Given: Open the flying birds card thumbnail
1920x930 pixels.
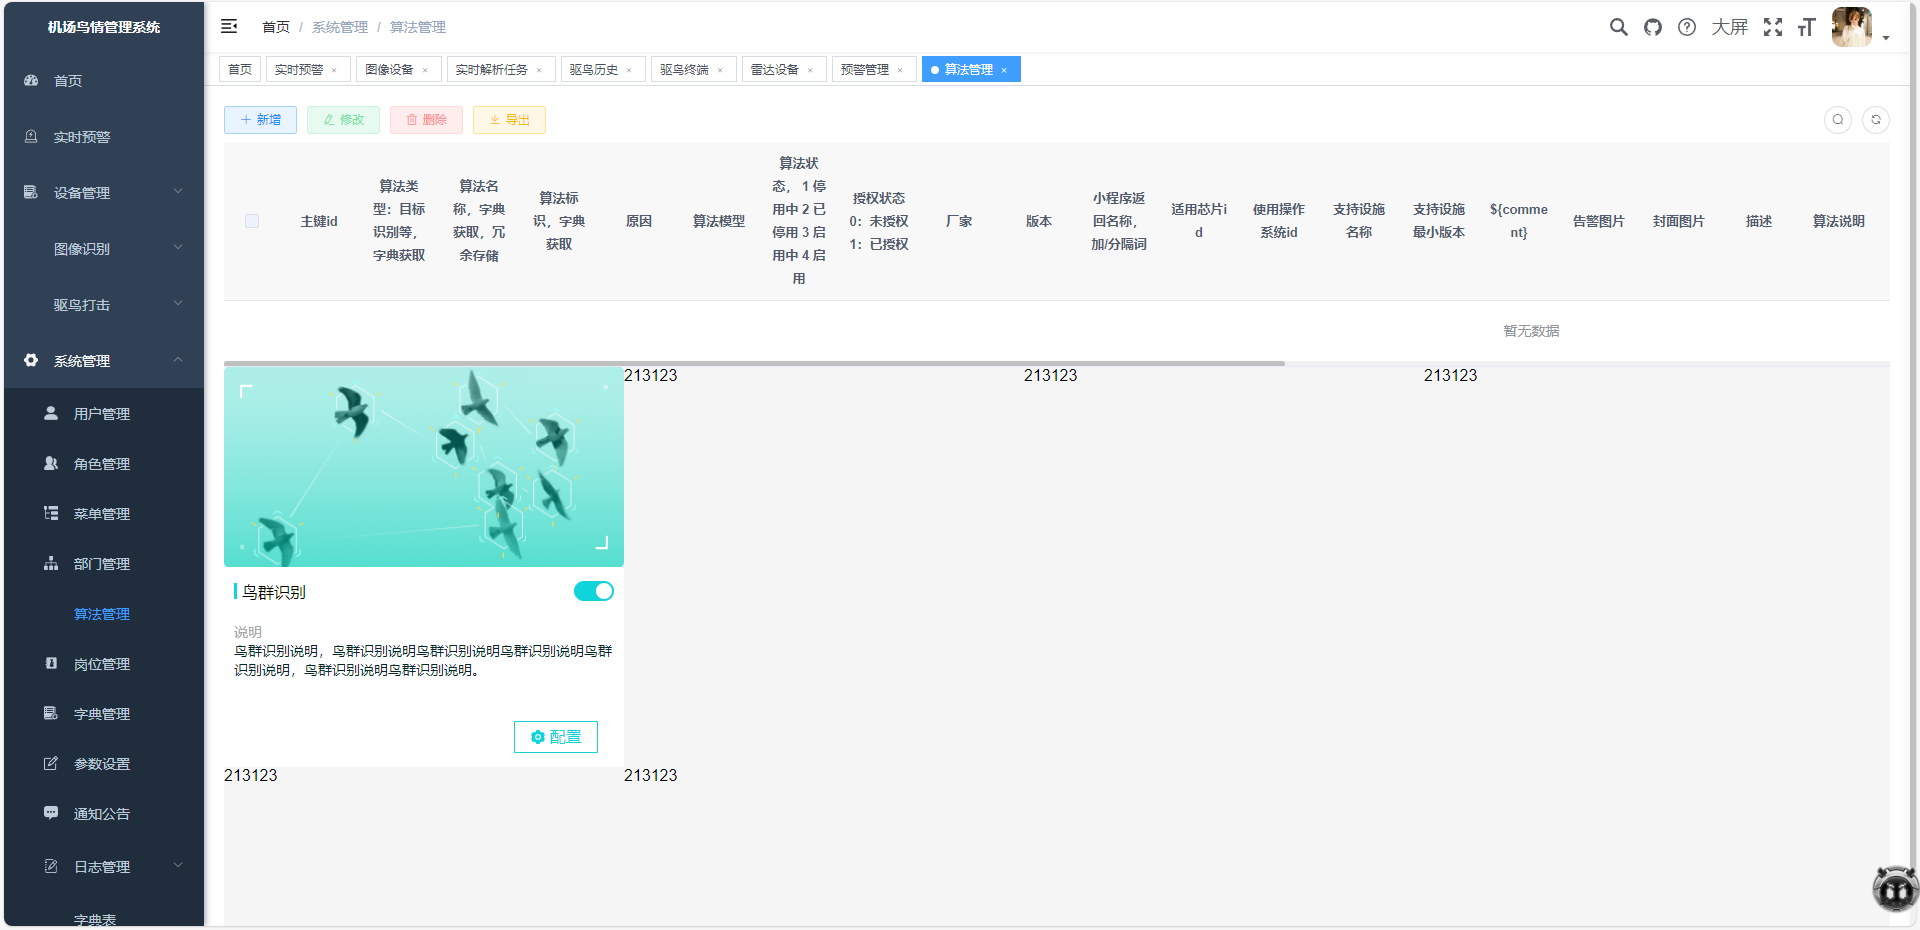Looking at the screenshot, I should pos(424,467).
